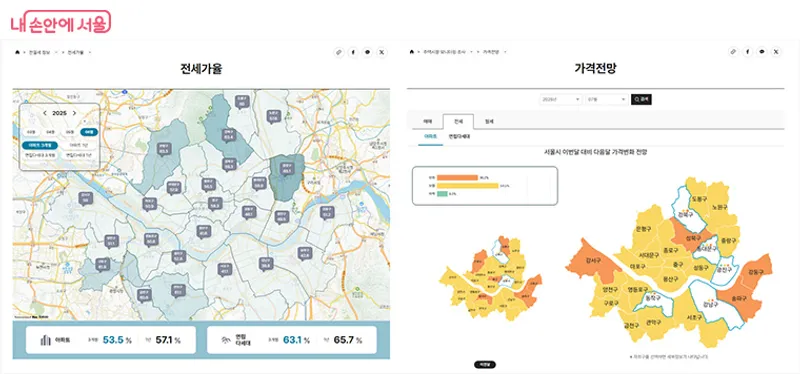Share 가격전망 page via KakaoTalk chat icon
800x374 pixels.
tap(762, 52)
